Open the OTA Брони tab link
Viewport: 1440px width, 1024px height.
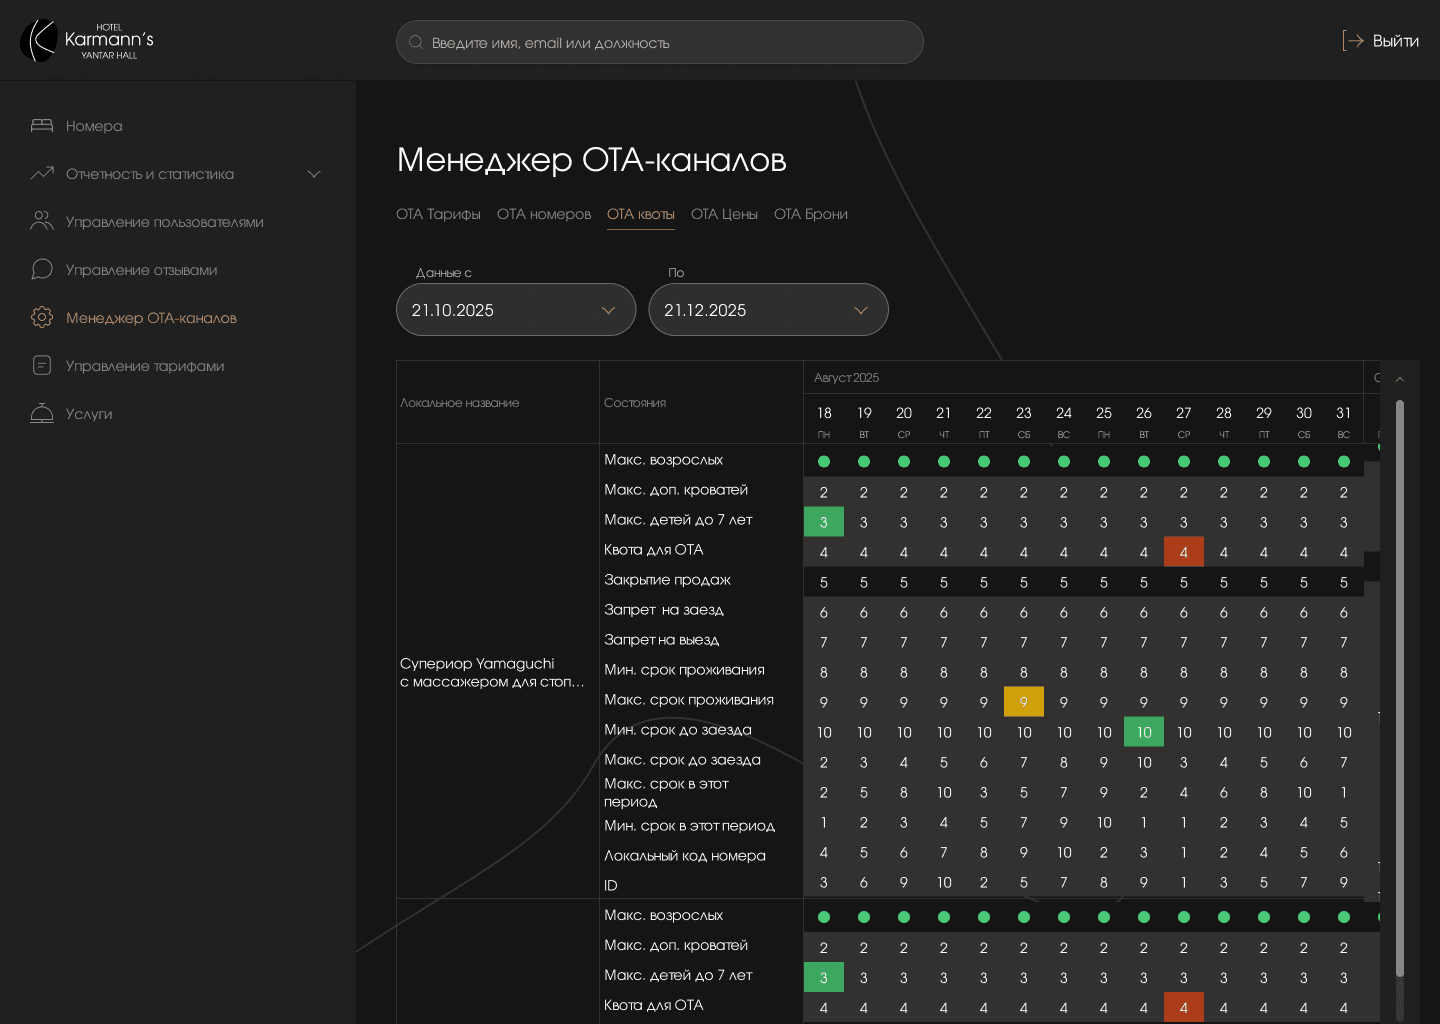pos(810,214)
